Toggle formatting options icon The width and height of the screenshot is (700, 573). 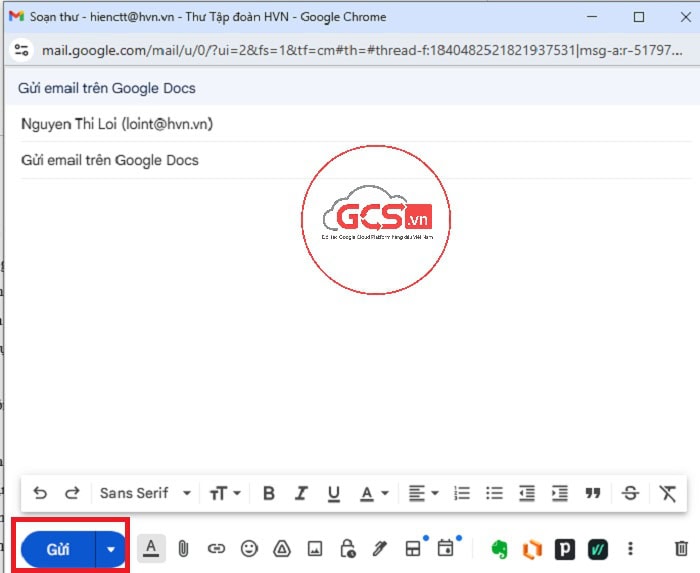pyautogui.click(x=151, y=548)
